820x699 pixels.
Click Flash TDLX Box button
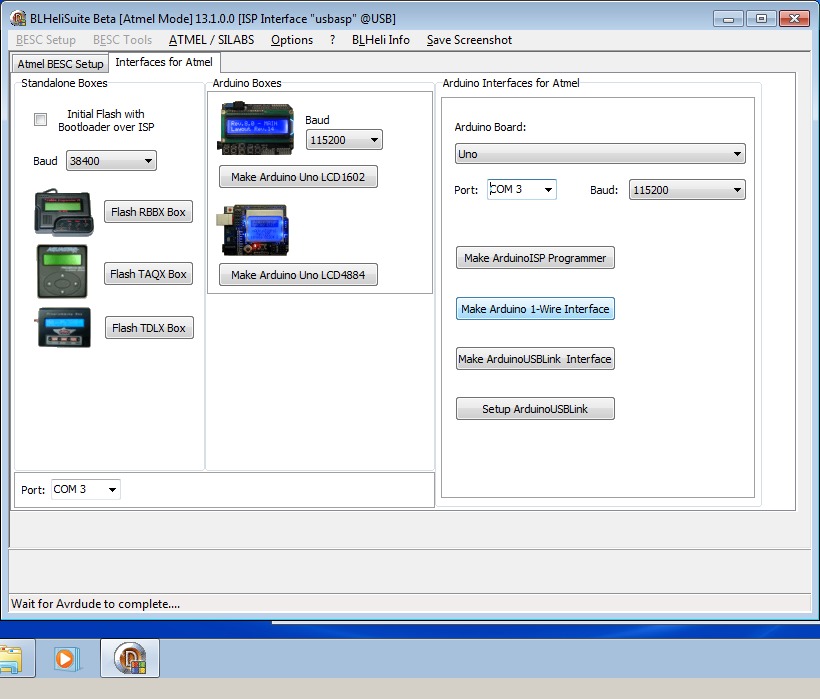(x=149, y=328)
